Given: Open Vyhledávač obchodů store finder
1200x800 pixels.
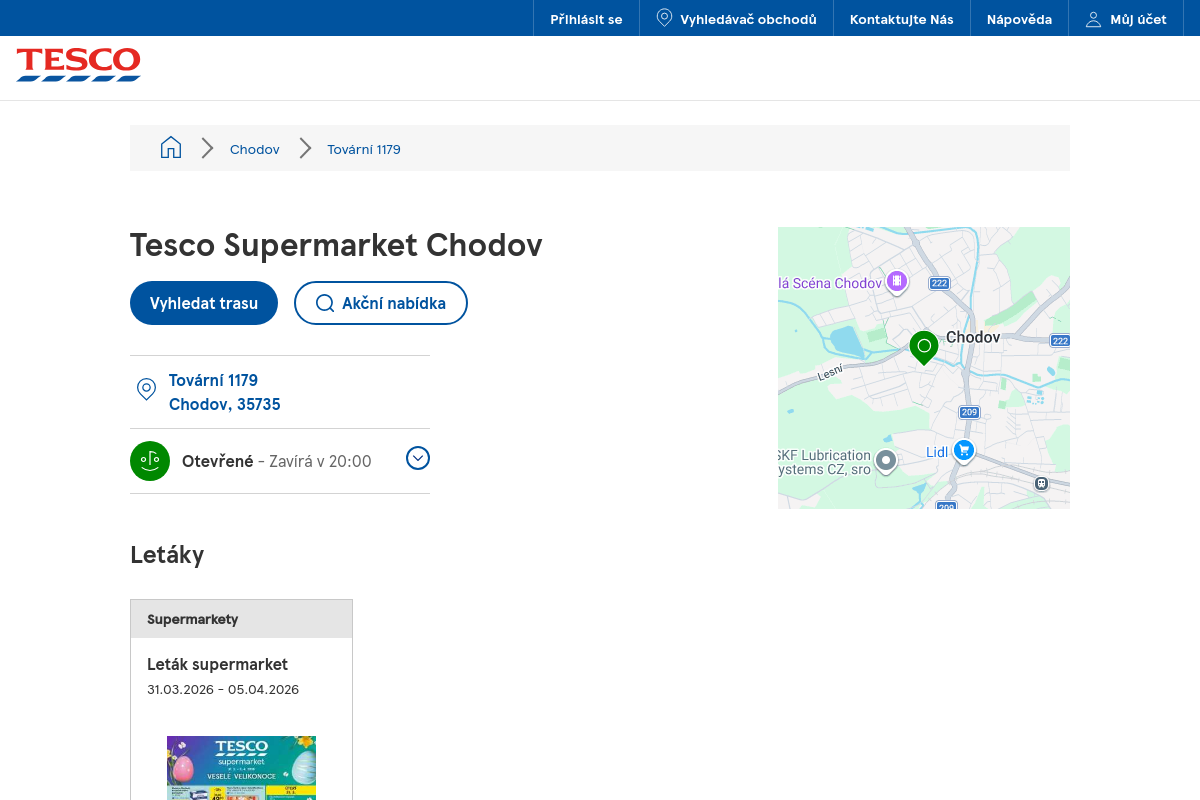Looking at the screenshot, I should point(736,19).
